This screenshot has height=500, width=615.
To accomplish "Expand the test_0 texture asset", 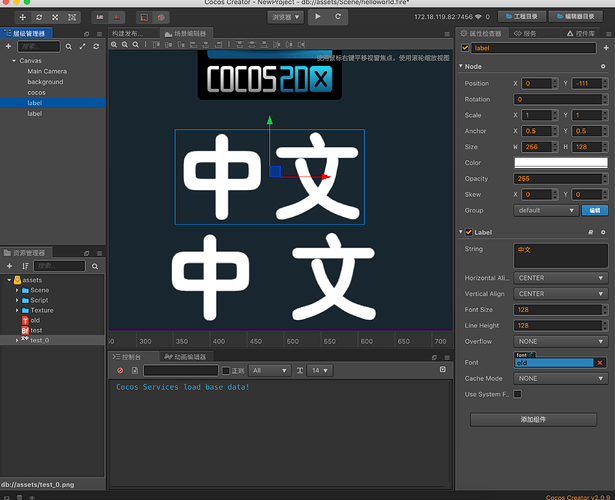I will pyautogui.click(x=17, y=340).
